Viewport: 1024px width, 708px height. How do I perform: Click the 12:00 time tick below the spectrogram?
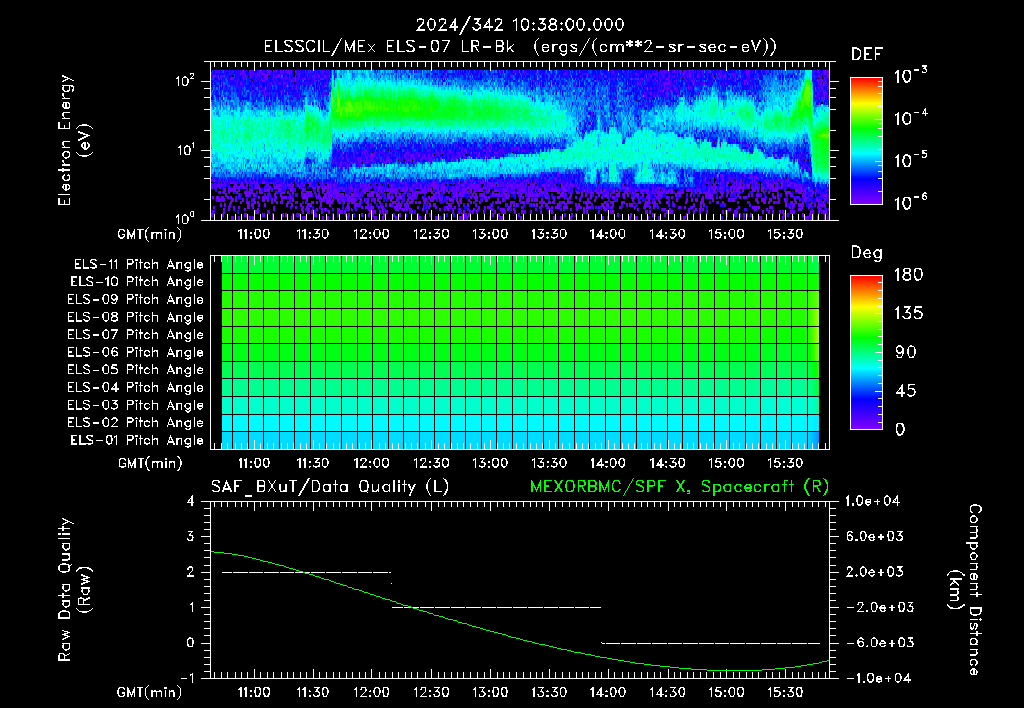tap(372, 234)
